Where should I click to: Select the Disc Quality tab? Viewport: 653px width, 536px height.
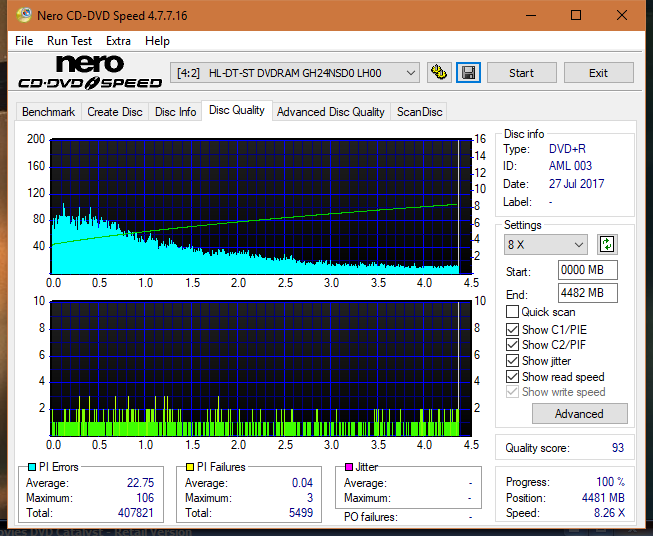[237, 110]
